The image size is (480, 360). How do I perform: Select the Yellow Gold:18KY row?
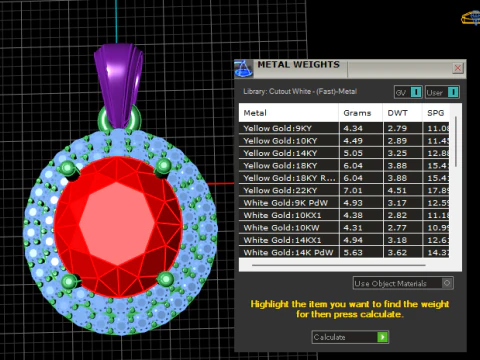(344, 165)
